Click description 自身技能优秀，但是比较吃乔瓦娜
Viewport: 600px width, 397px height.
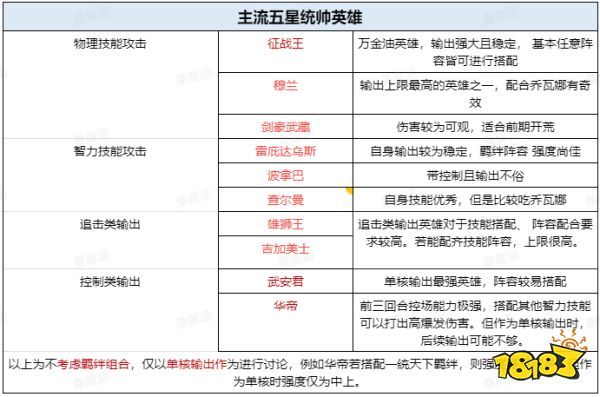click(475, 200)
